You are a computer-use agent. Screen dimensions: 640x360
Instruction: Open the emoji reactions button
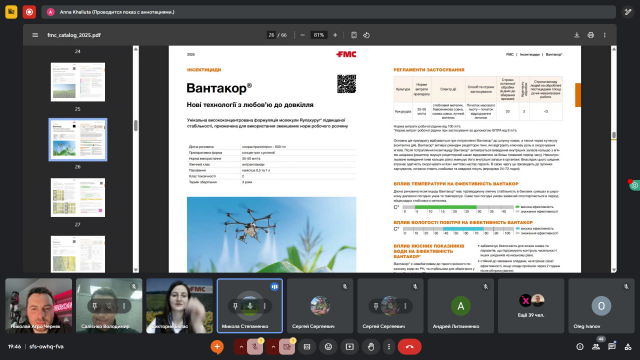(x=328, y=347)
